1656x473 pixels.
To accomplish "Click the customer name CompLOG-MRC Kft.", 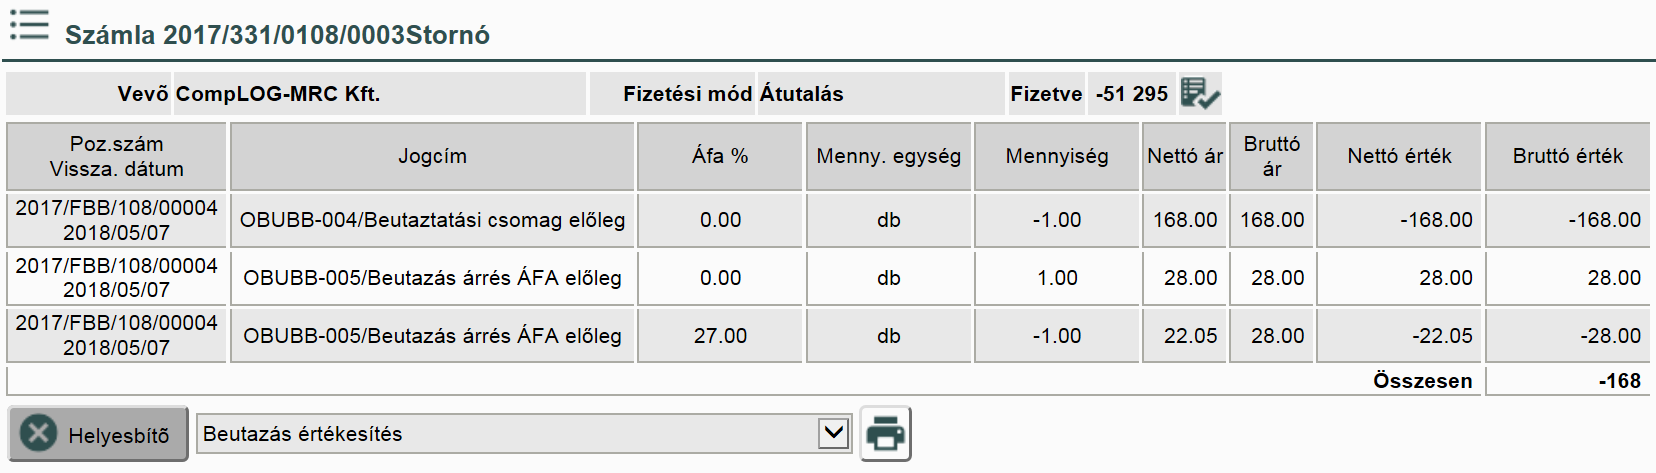I will pos(278,94).
